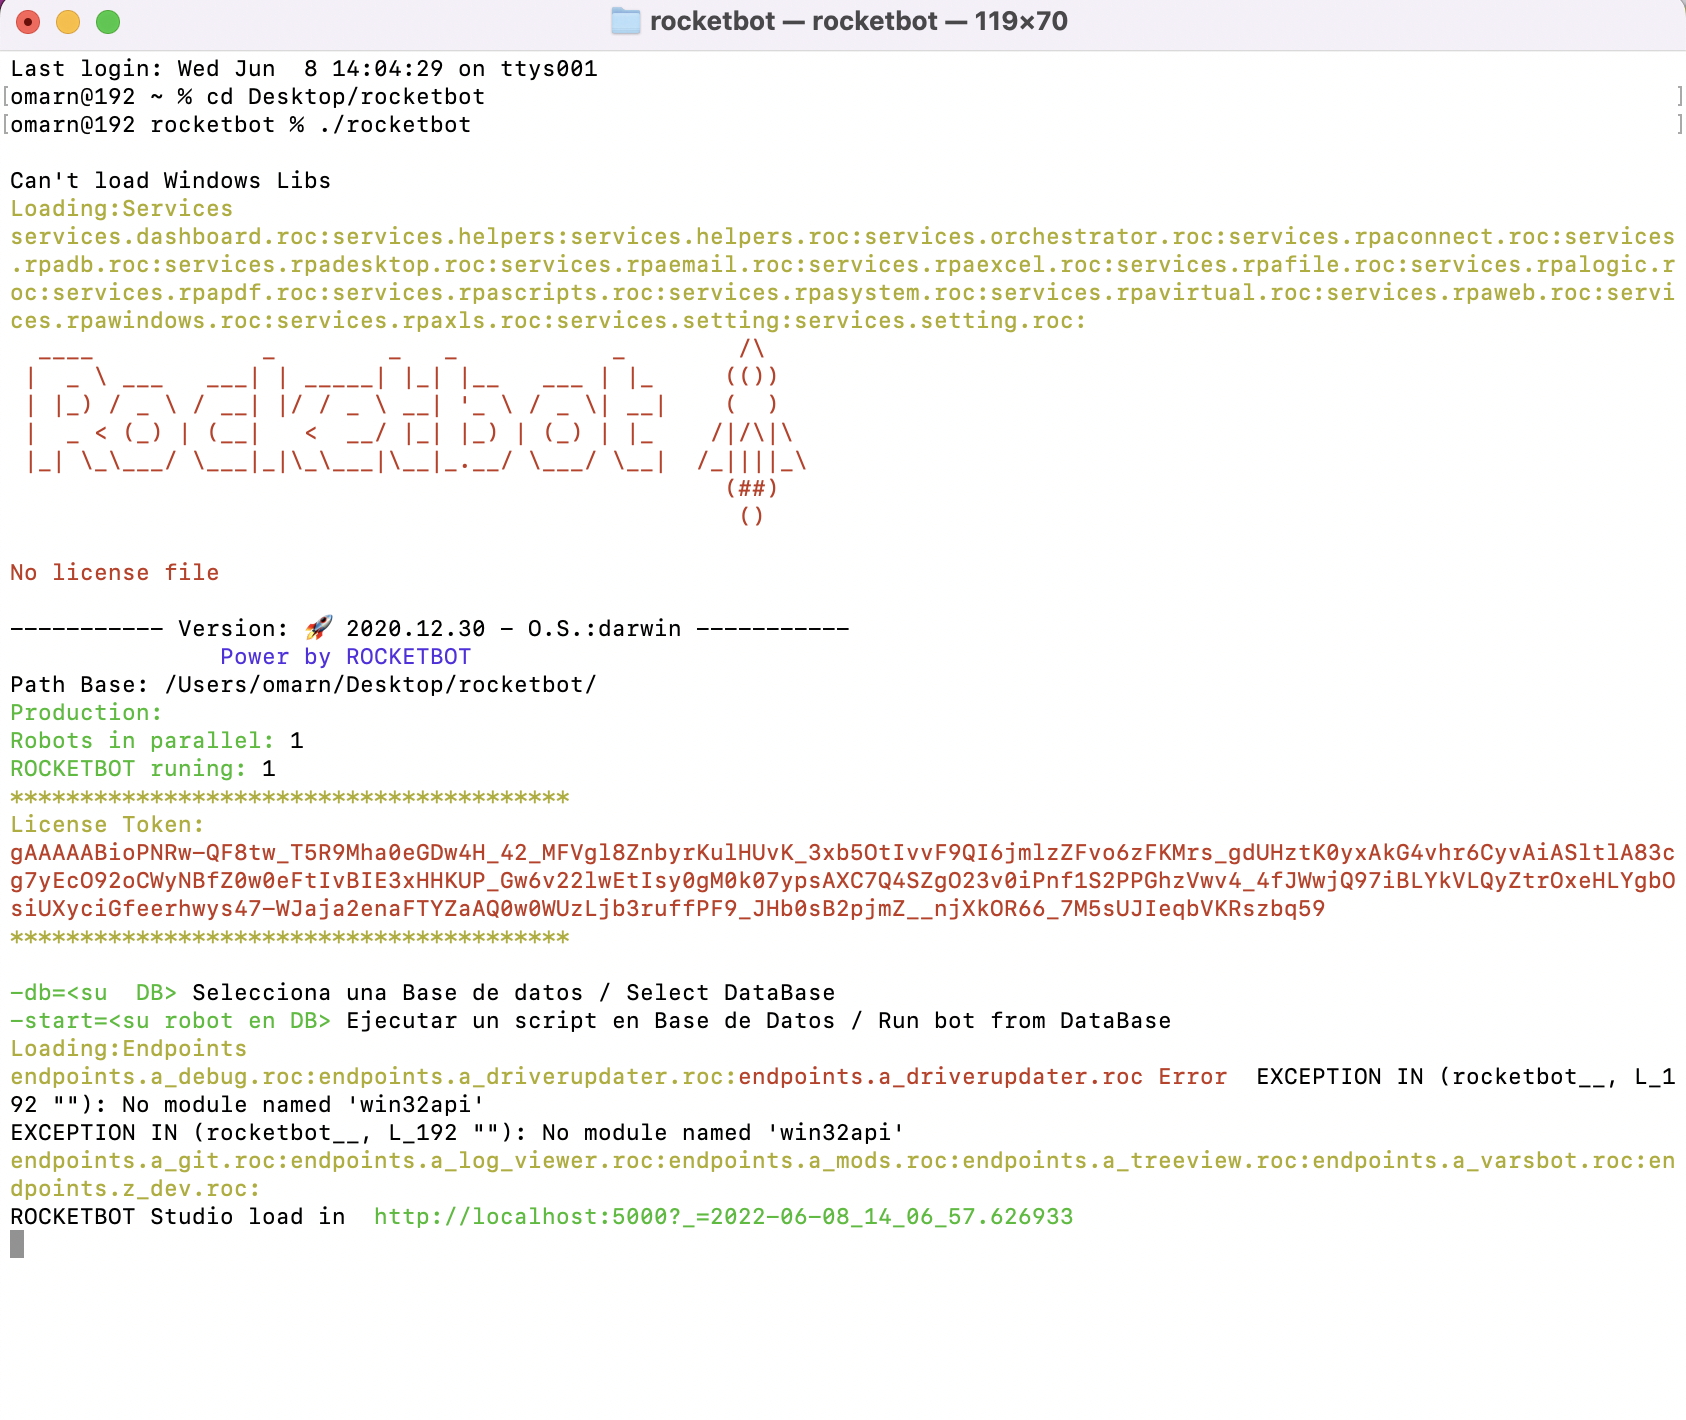Screen dimensions: 1686x1420
Task: Minimize the terminal with the yellow button
Action: [68, 21]
